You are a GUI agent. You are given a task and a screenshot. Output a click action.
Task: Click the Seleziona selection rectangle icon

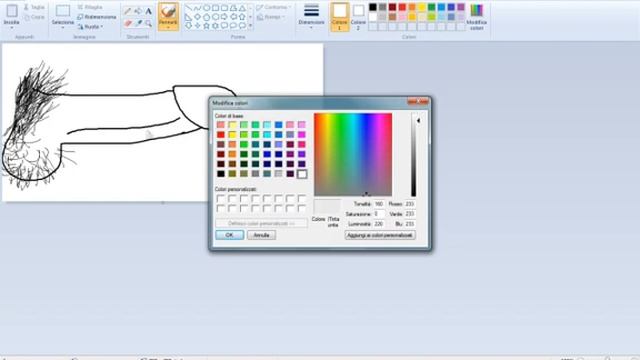point(63,11)
